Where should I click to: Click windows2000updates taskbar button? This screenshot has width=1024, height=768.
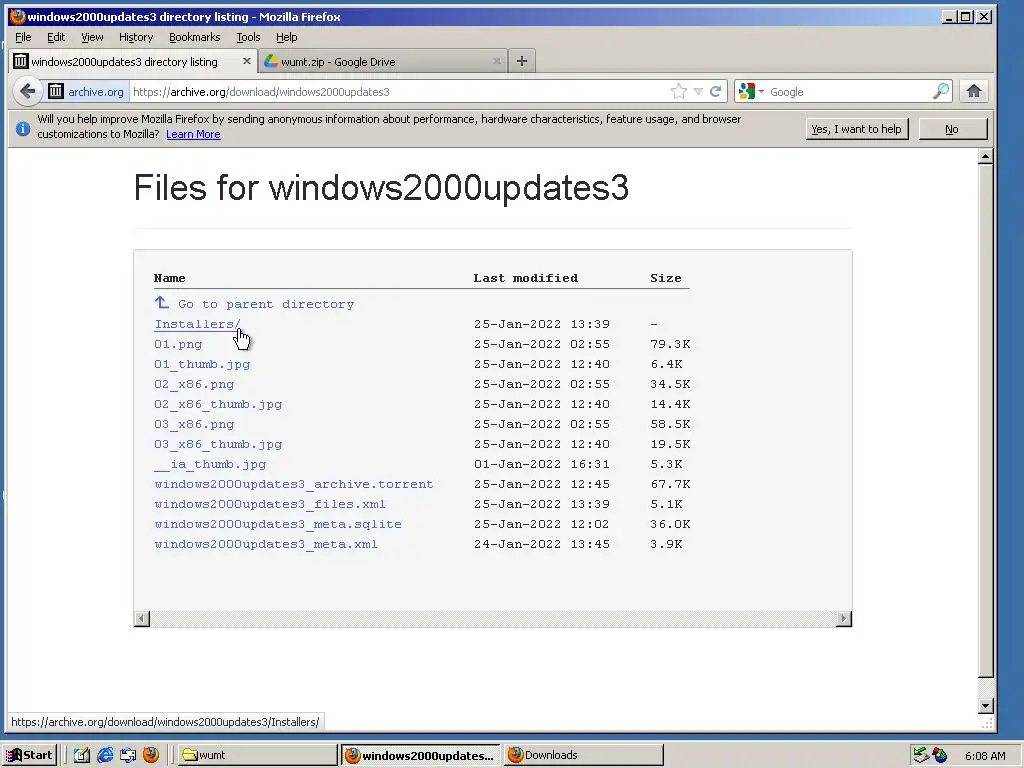[421, 755]
